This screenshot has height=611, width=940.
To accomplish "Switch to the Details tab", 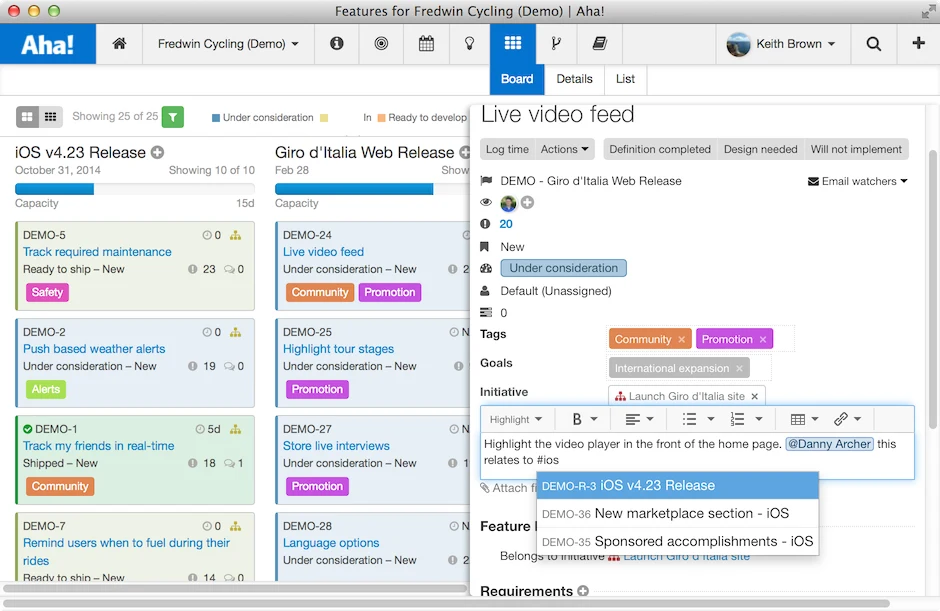I will 574,79.
